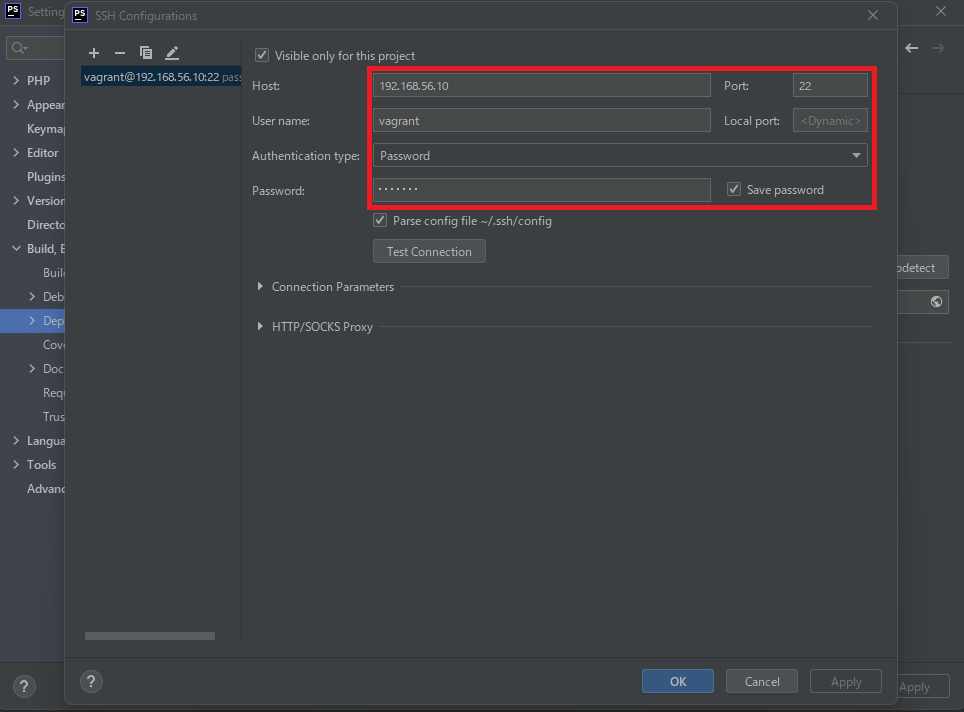Confirm the dialog with OK
This screenshot has width=964, height=712.
[x=677, y=681]
